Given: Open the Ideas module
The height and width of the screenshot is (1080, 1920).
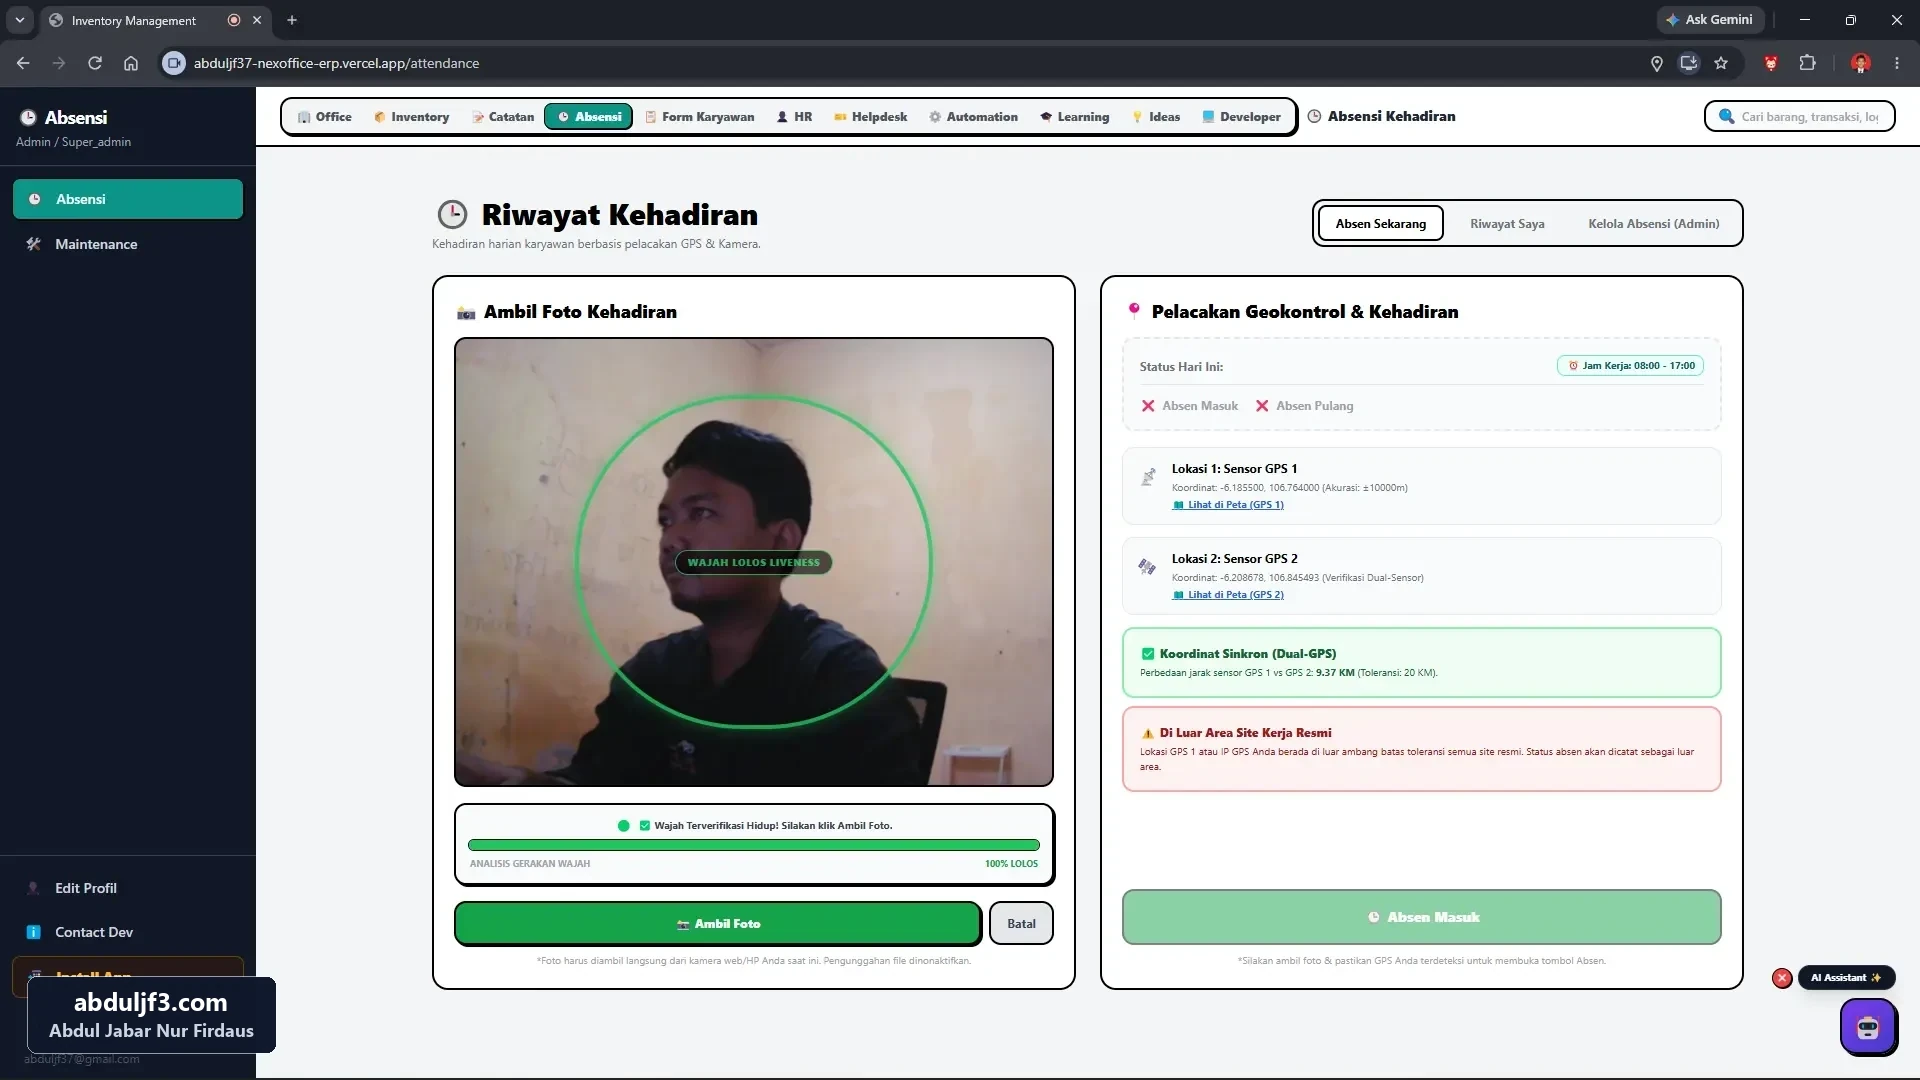Looking at the screenshot, I should coord(1156,117).
